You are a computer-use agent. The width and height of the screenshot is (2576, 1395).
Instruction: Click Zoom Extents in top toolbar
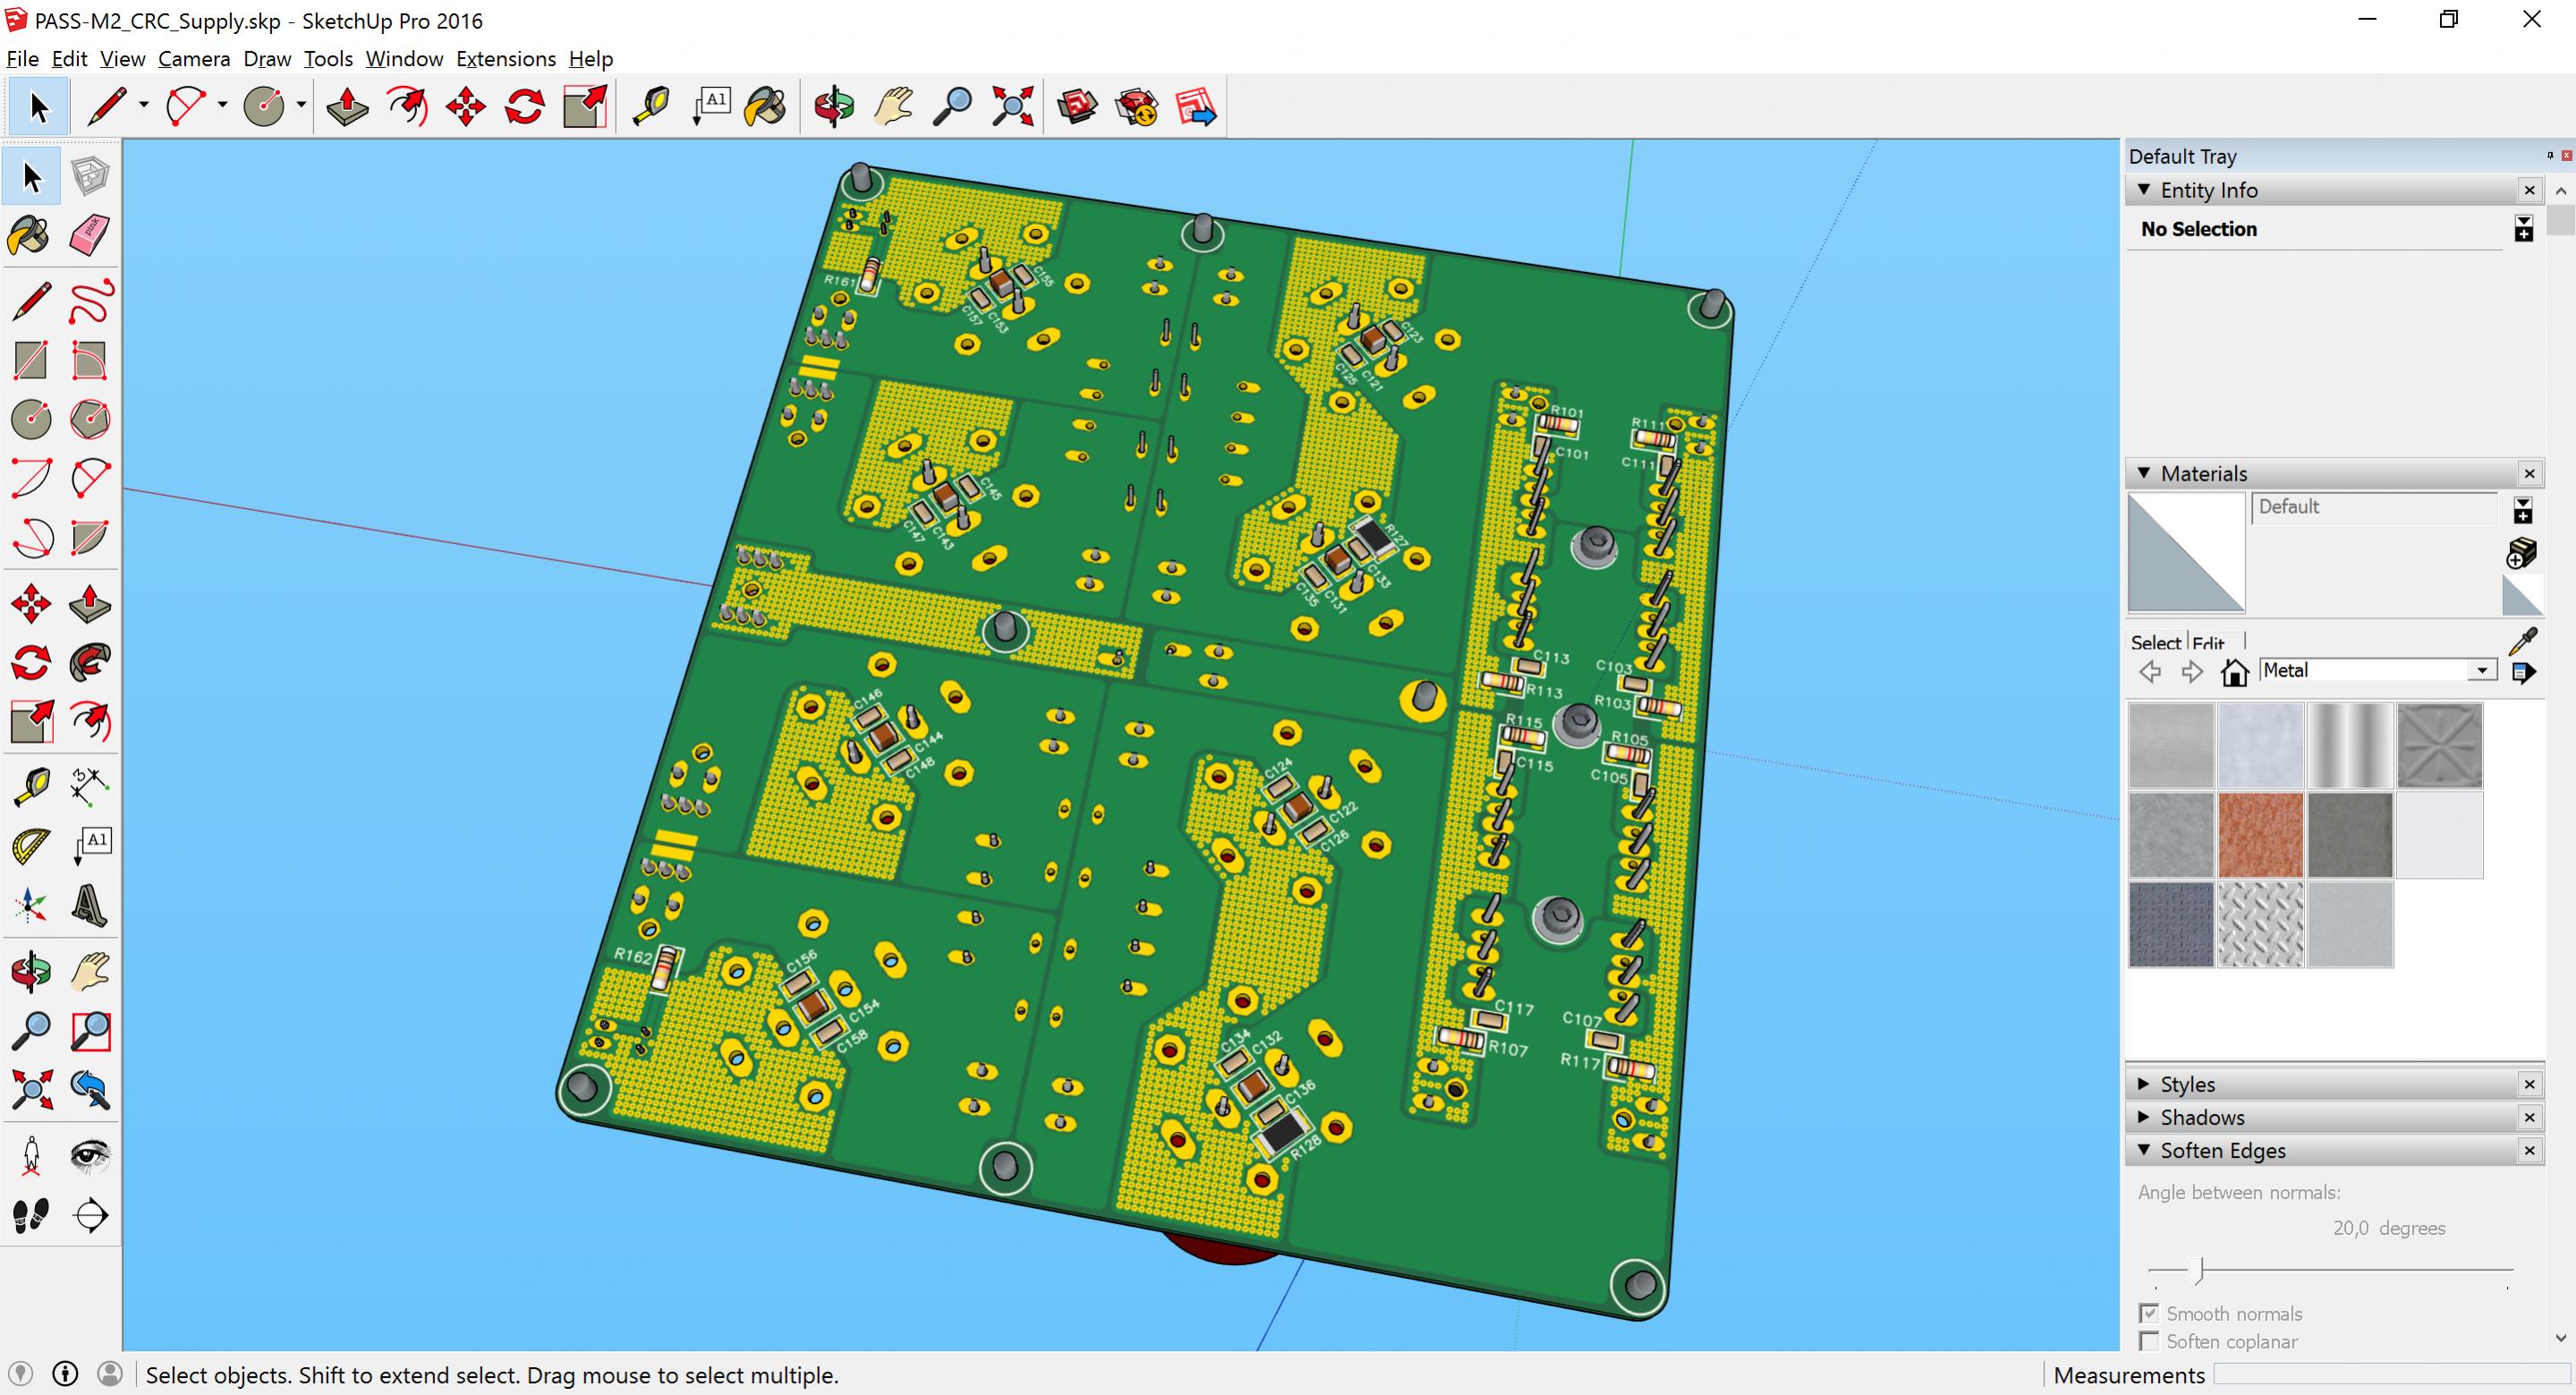tap(1012, 106)
